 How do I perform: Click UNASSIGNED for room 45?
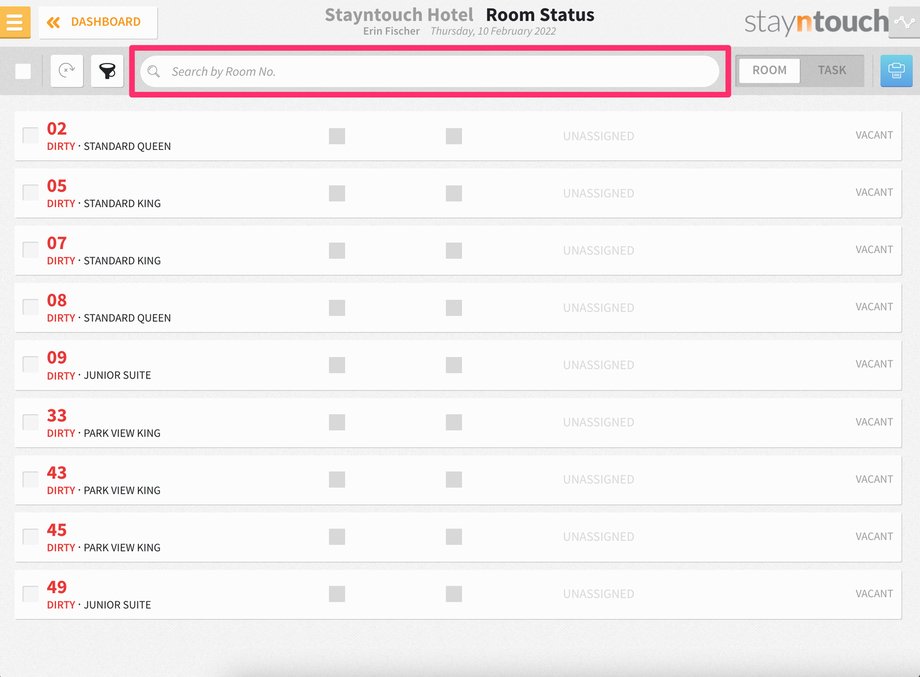[598, 537]
